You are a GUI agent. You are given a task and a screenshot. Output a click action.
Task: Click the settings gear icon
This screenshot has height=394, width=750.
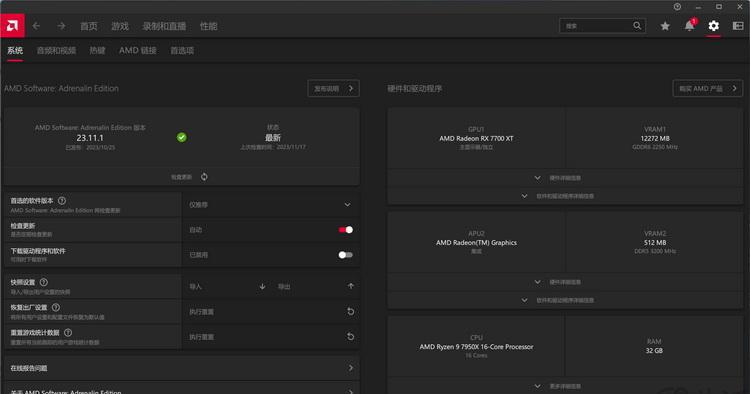pos(714,26)
